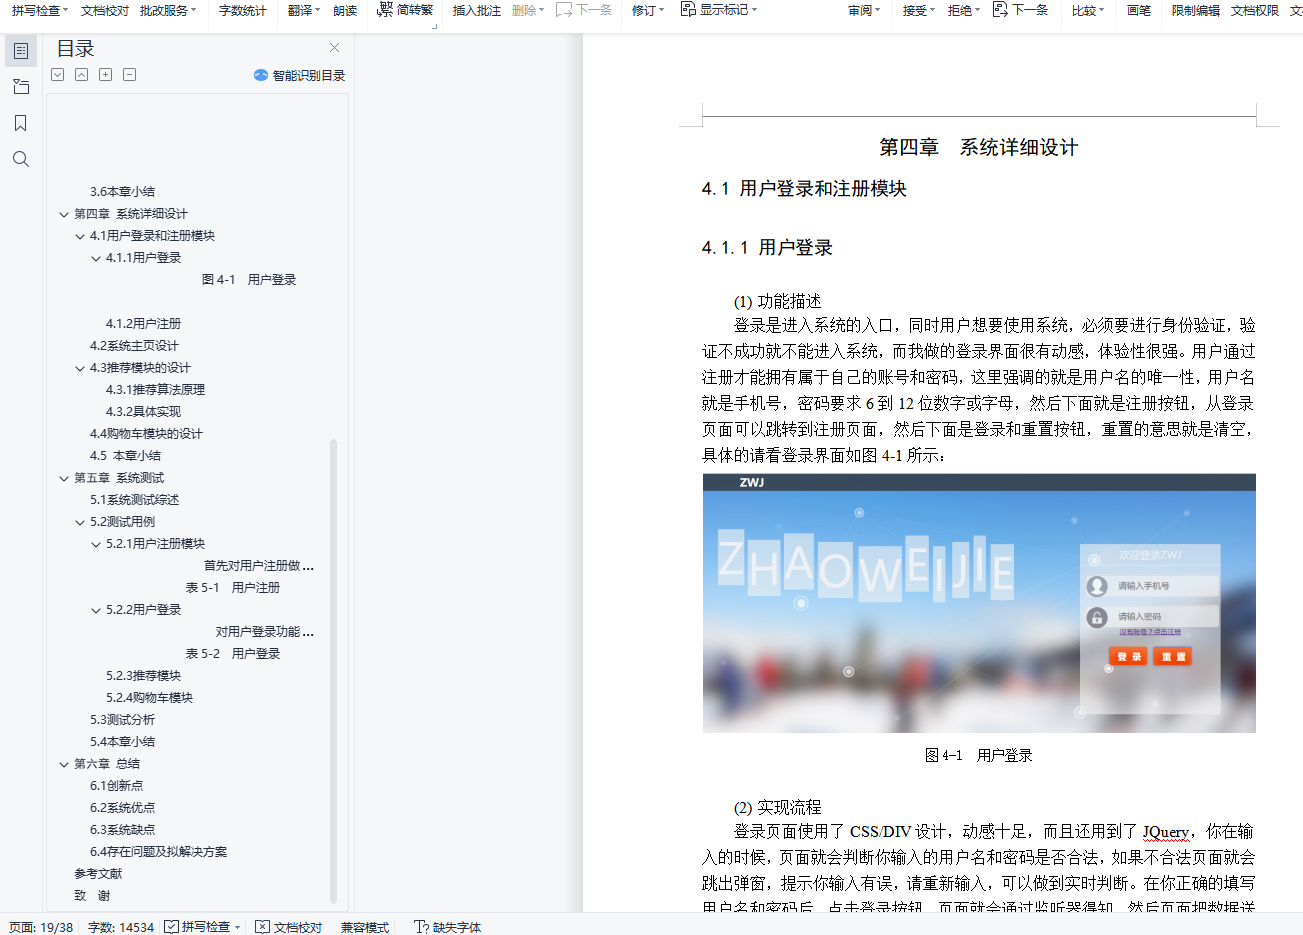This screenshot has height=935, width=1303.
Task: Click the select-all checkbox in the 目录 panel header
Action: [x=57, y=74]
